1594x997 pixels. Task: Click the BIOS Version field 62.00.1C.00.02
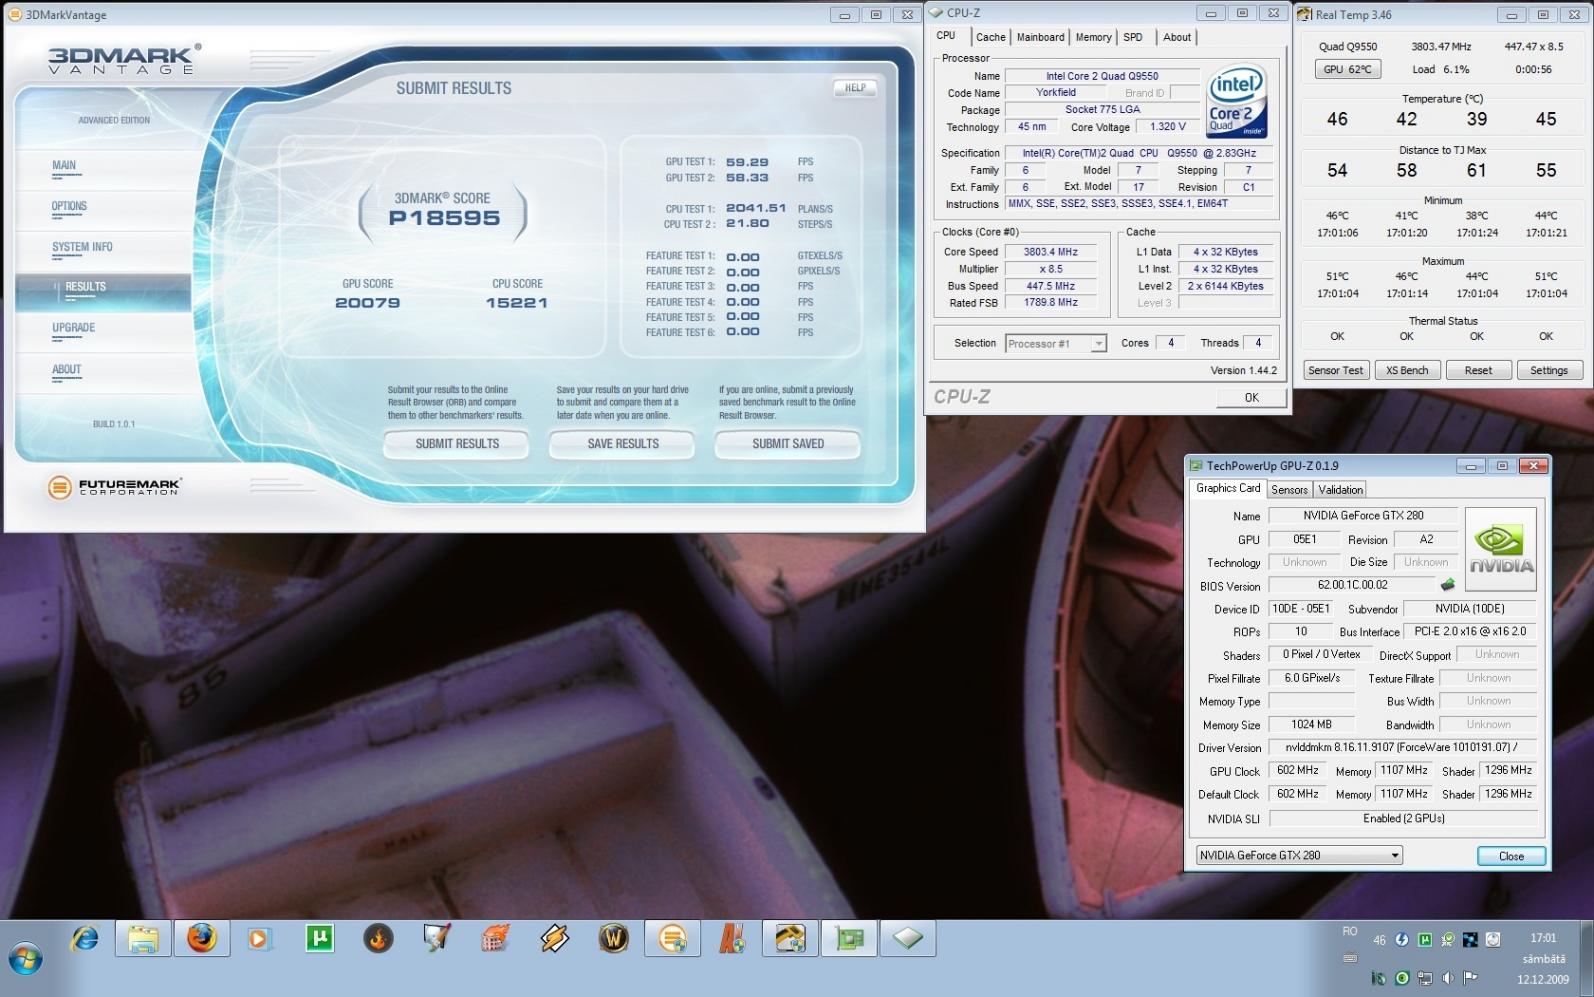[1353, 585]
